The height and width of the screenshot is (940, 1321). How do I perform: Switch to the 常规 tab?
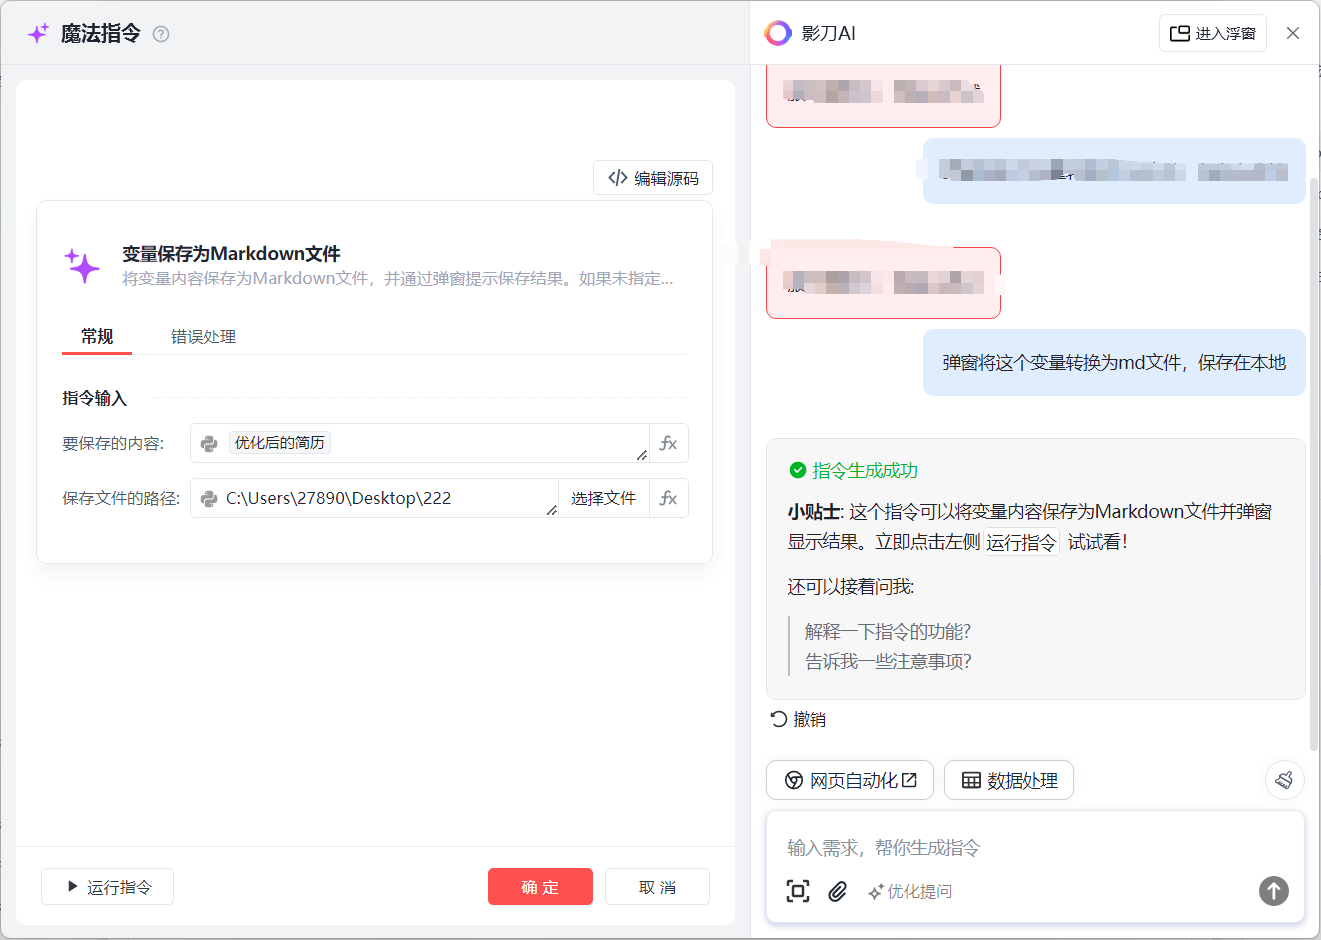tap(97, 337)
